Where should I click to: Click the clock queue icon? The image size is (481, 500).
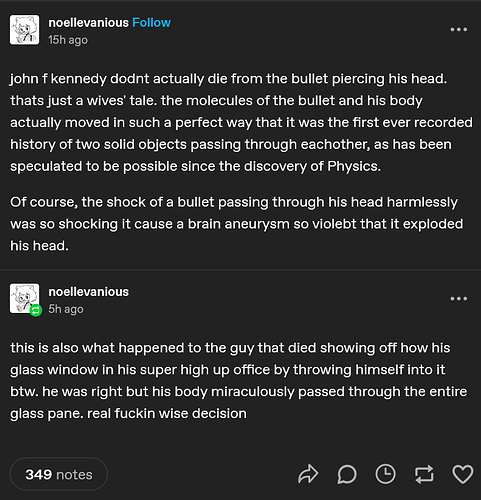pos(385,474)
